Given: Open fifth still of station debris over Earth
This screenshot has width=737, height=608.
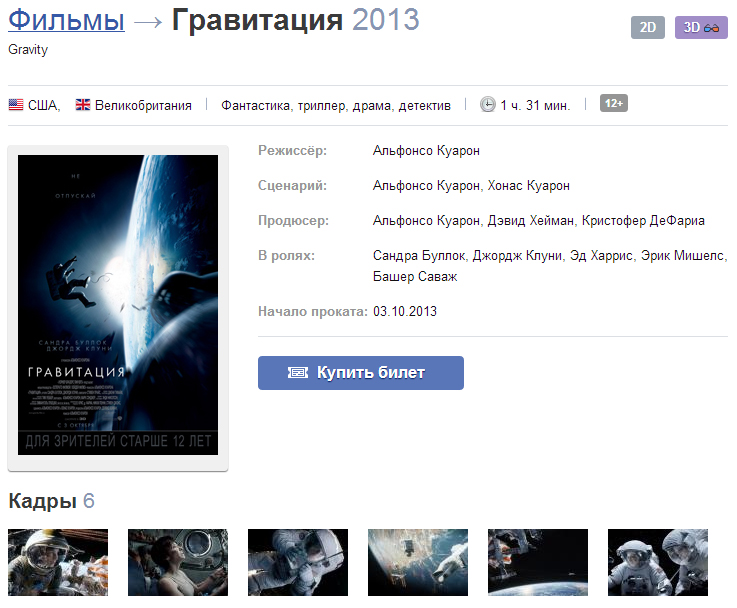Looking at the screenshot, I should 538,562.
